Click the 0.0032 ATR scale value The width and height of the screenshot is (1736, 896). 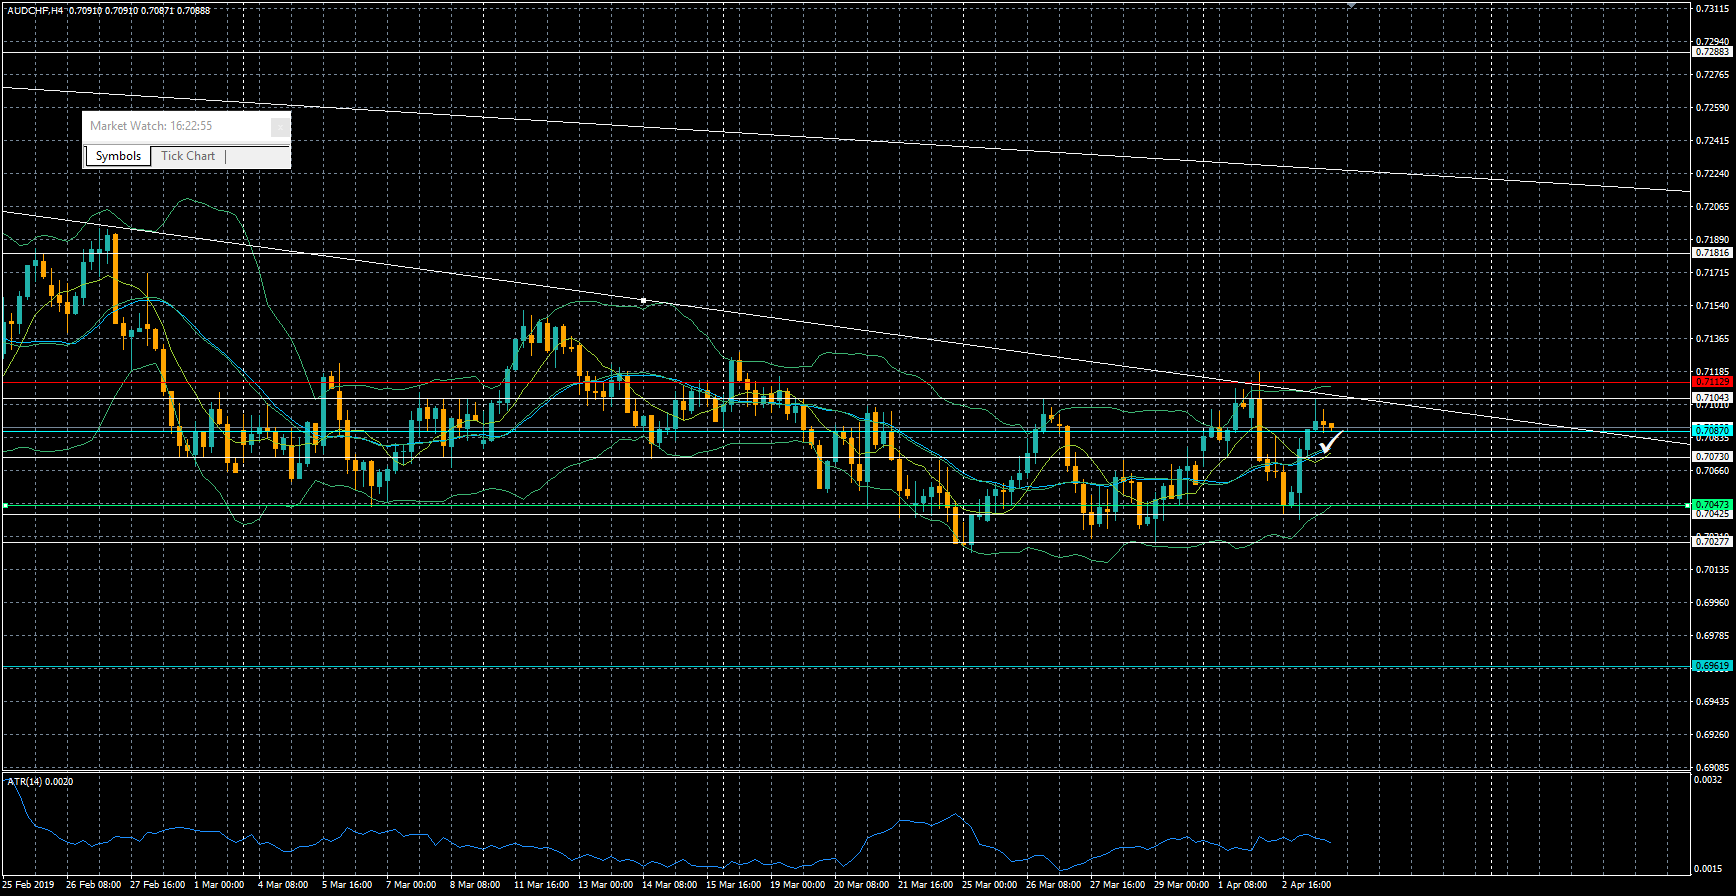[1709, 780]
